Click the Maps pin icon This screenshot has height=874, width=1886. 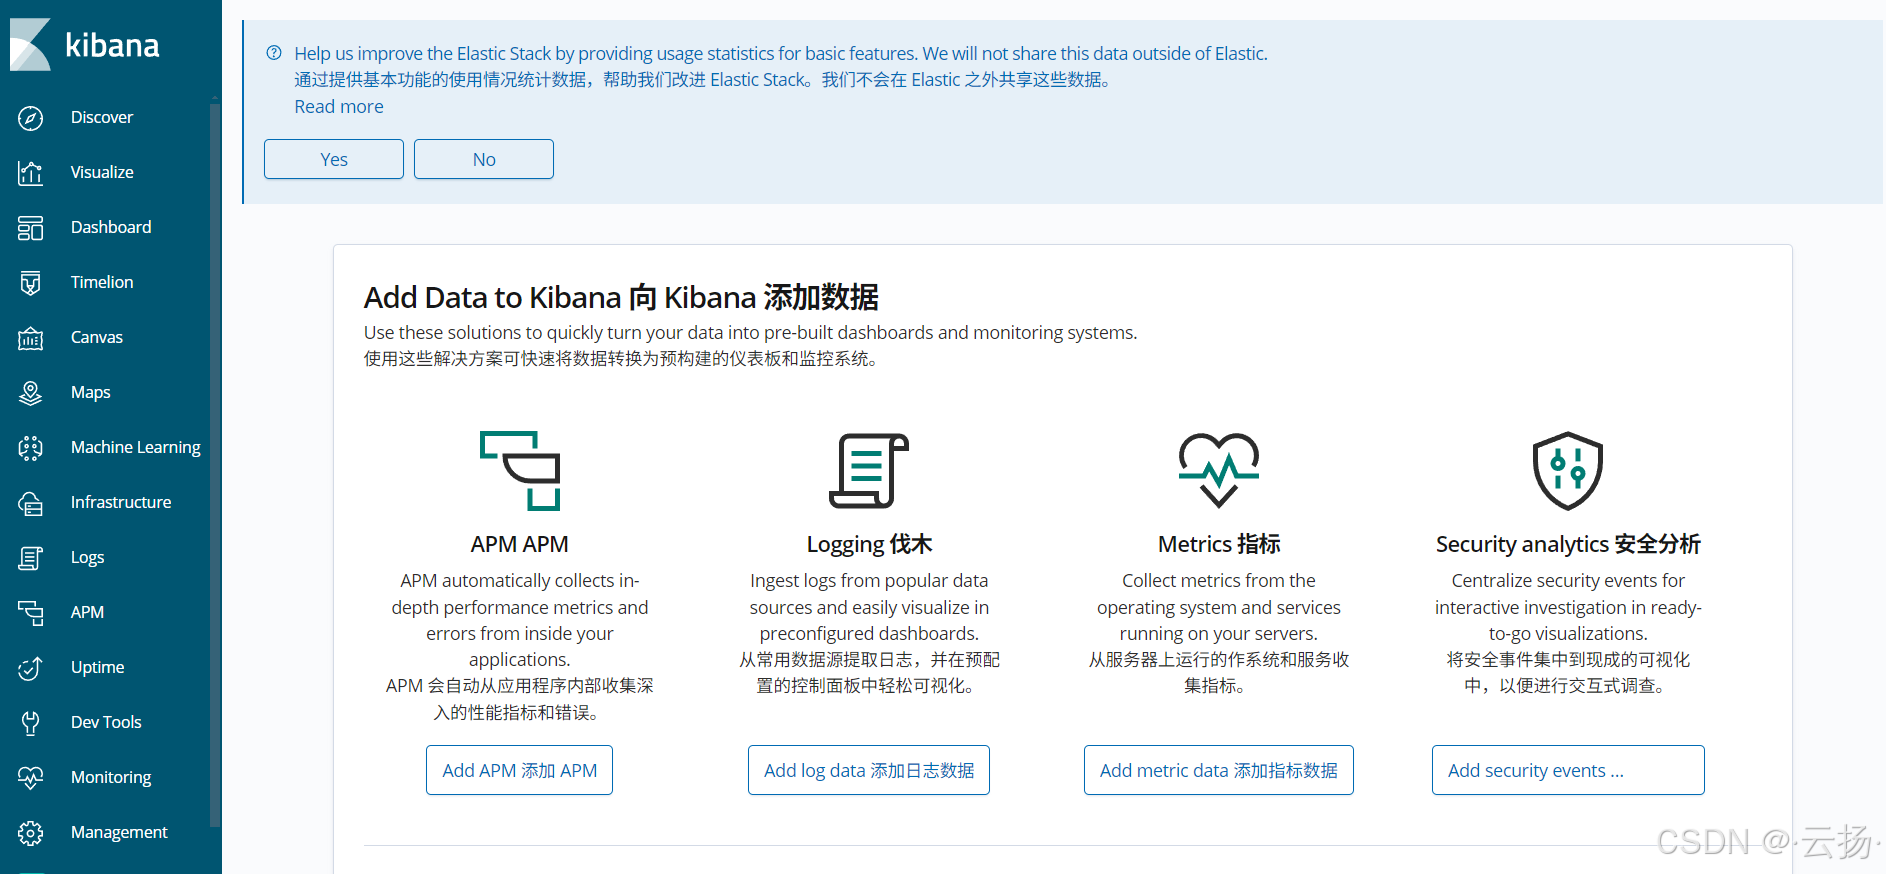(31, 393)
